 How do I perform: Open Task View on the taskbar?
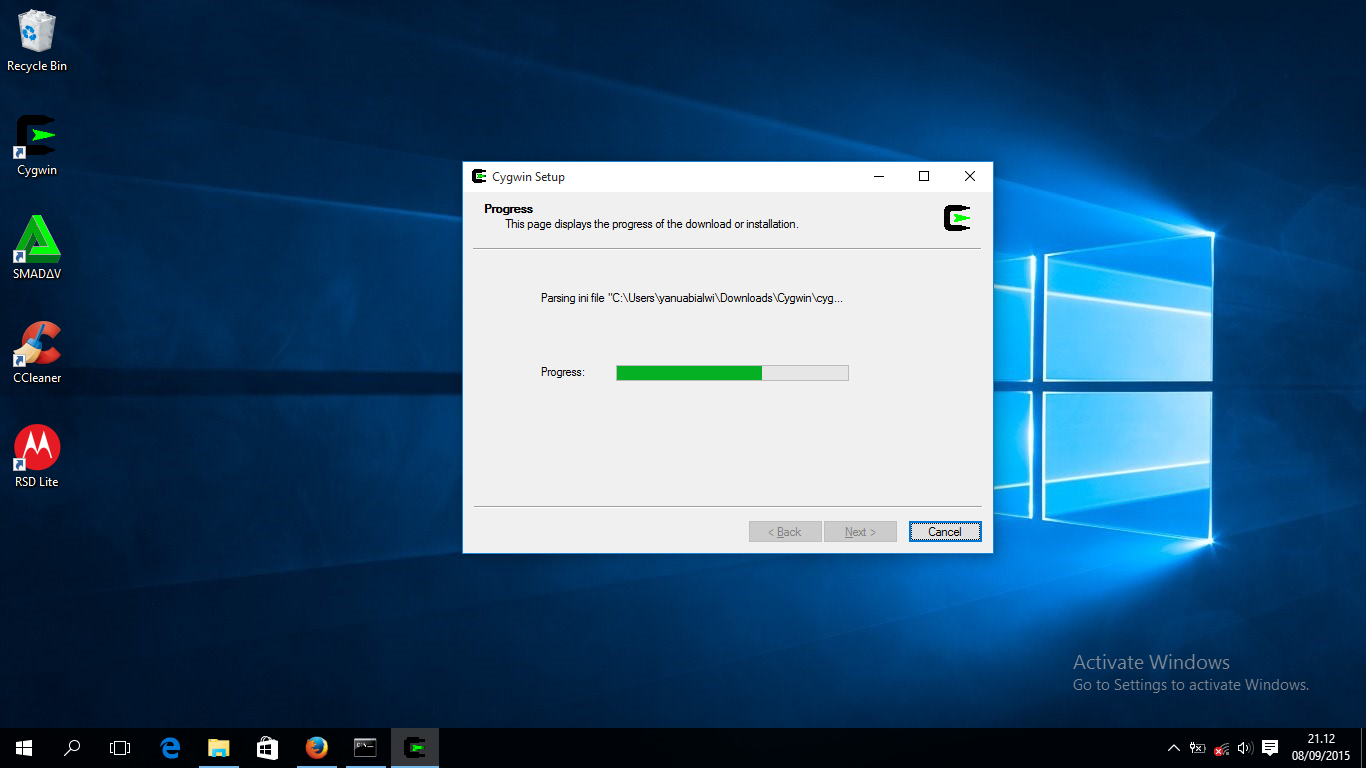(120, 748)
